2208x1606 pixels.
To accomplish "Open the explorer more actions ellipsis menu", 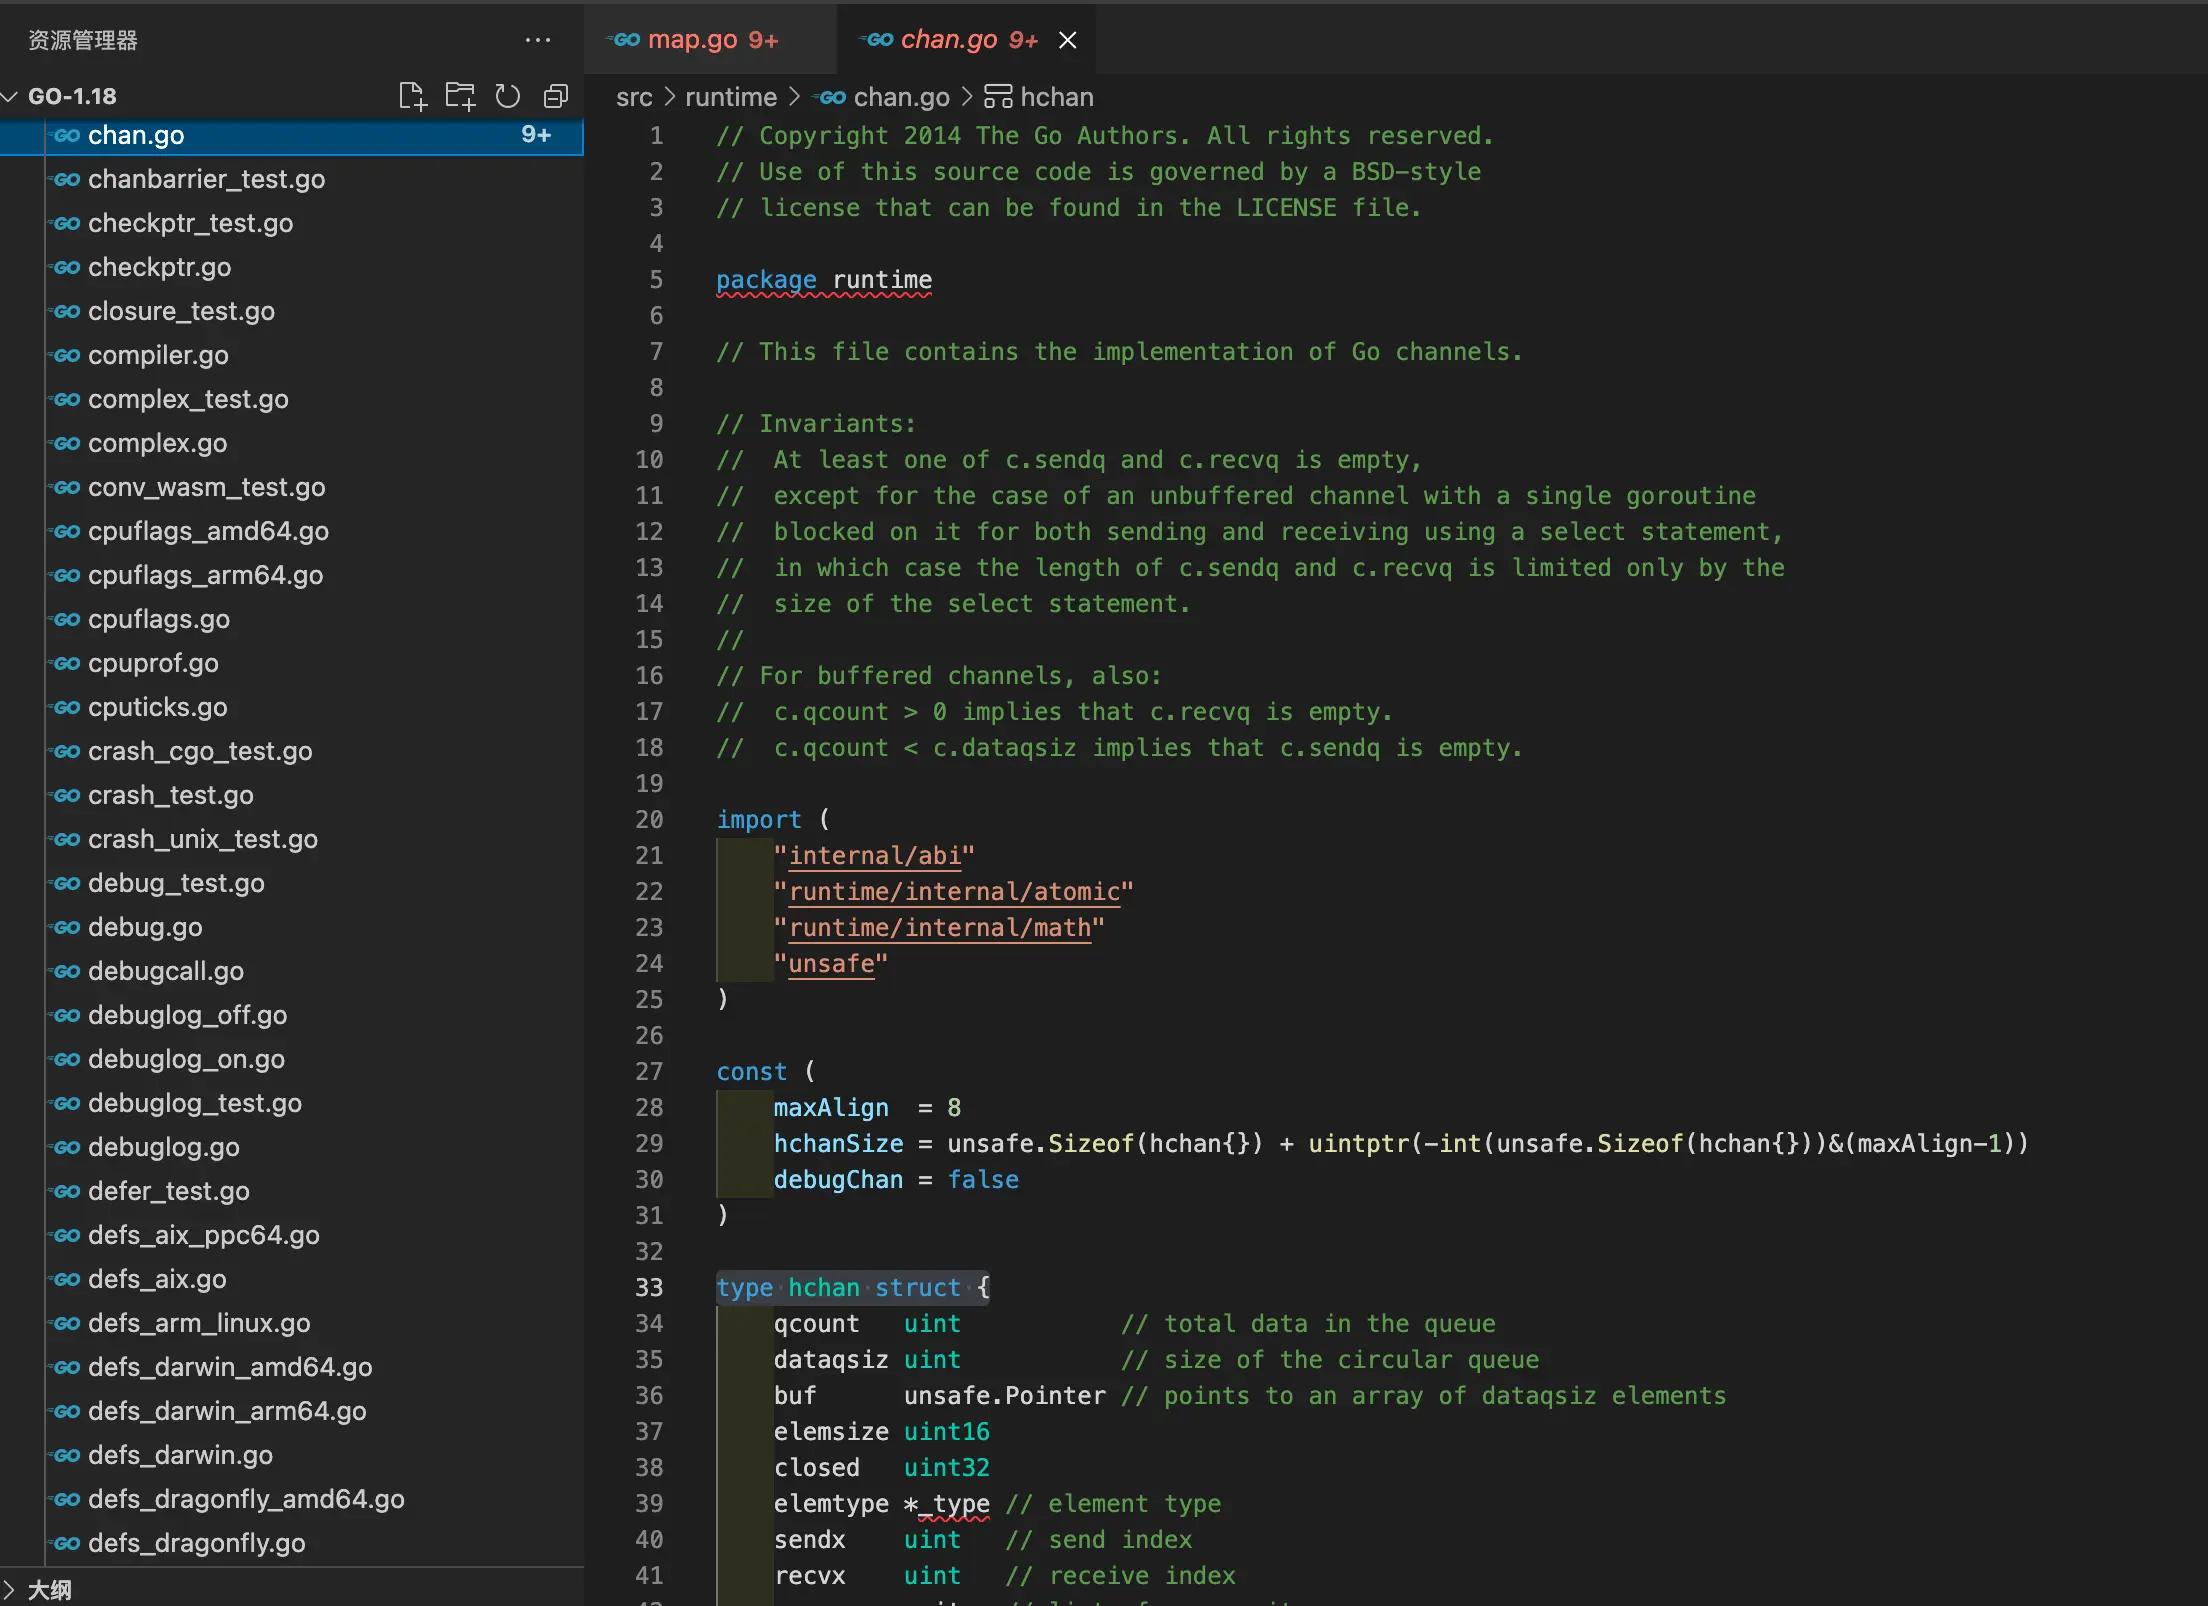I will coord(538,40).
